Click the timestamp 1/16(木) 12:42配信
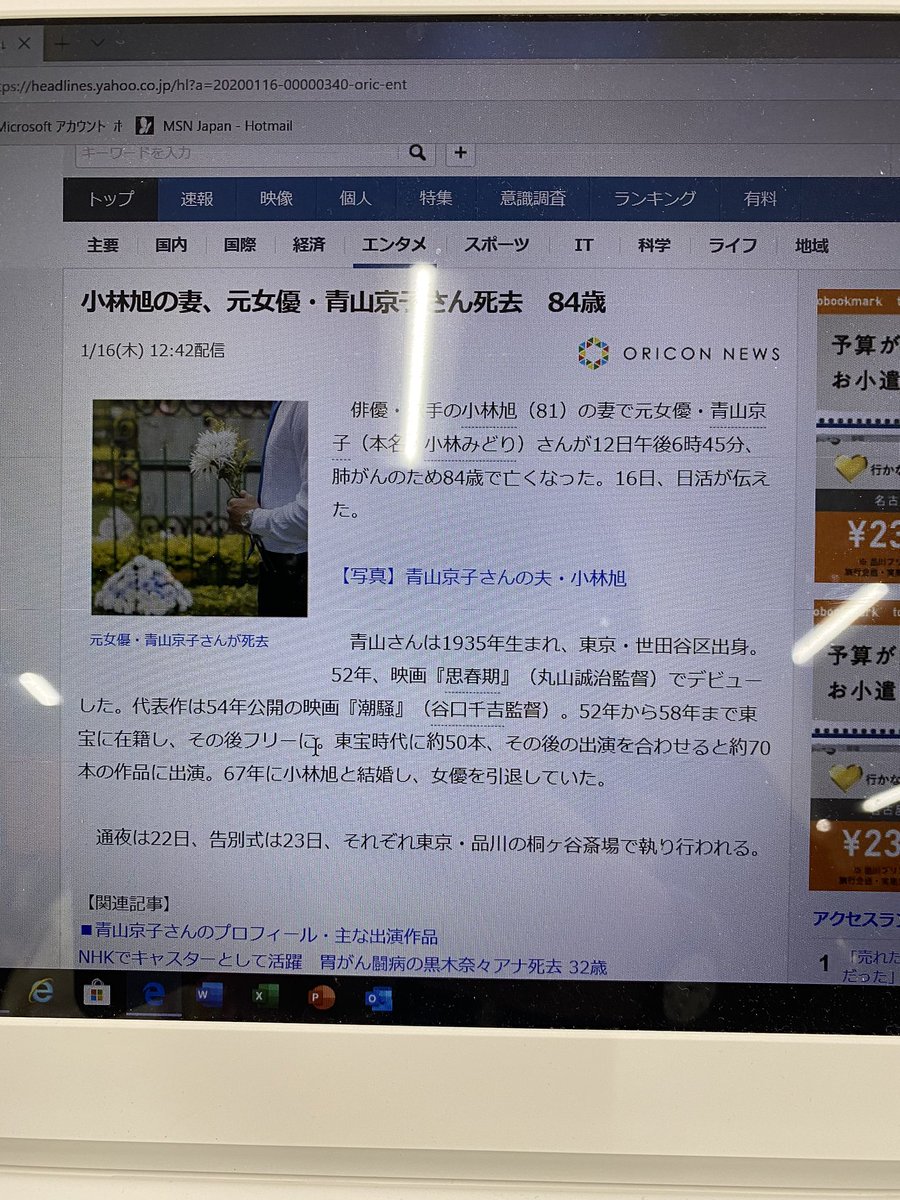The image size is (900, 1200). (x=151, y=351)
